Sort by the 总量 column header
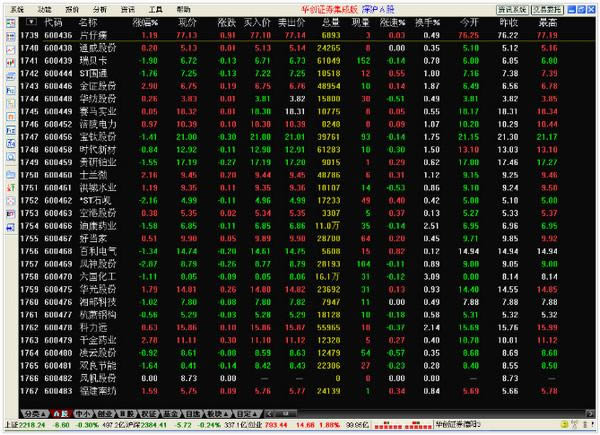Image resolution: width=600 pixels, height=435 pixels. coord(333,20)
